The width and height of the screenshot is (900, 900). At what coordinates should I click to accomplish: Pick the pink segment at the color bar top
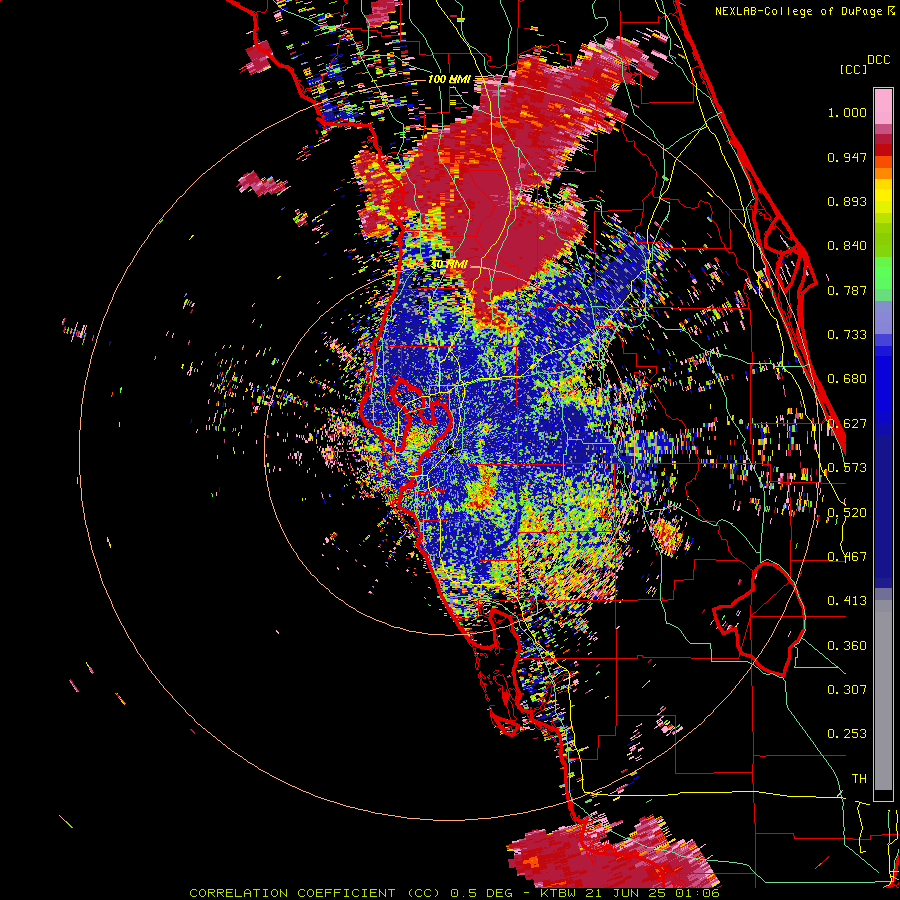[x=883, y=106]
